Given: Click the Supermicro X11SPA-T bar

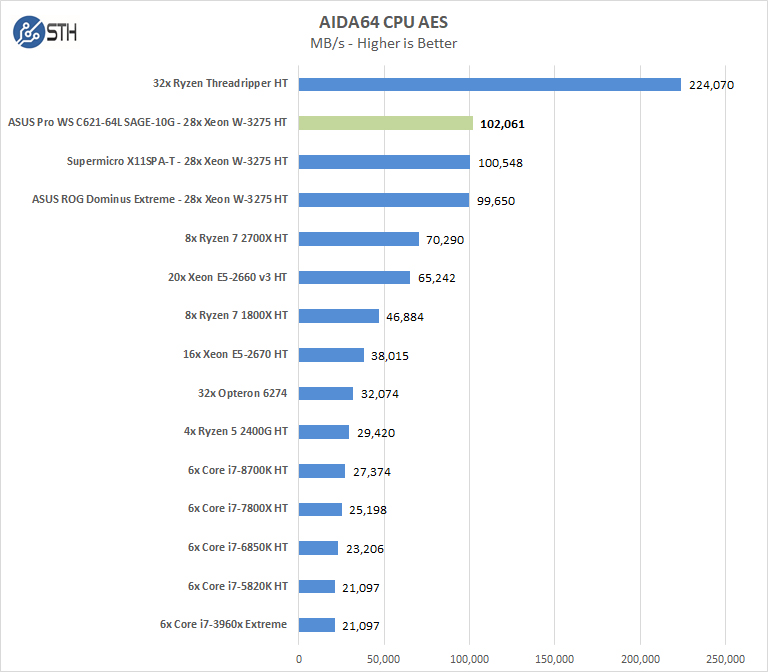Looking at the screenshot, I should click(384, 162).
